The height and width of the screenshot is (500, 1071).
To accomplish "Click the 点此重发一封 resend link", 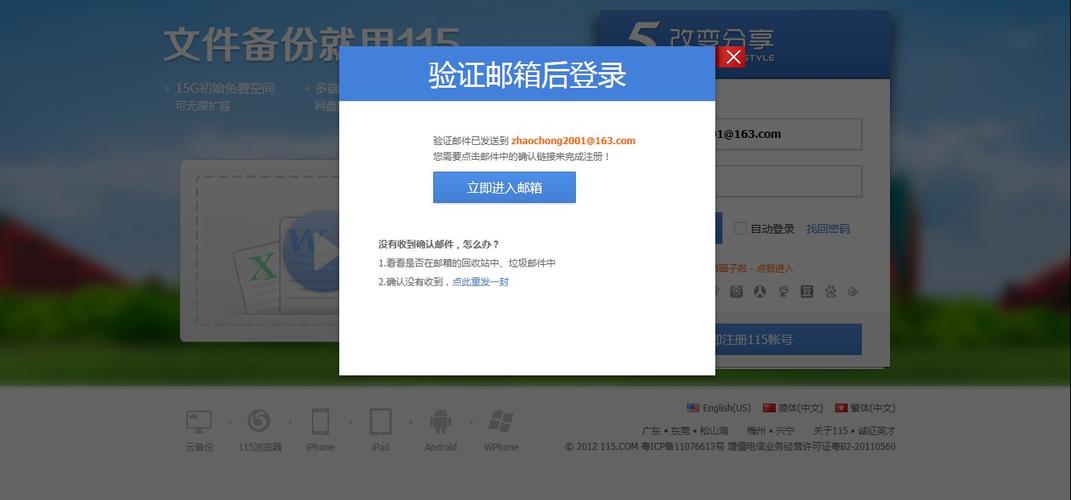I will [x=480, y=281].
